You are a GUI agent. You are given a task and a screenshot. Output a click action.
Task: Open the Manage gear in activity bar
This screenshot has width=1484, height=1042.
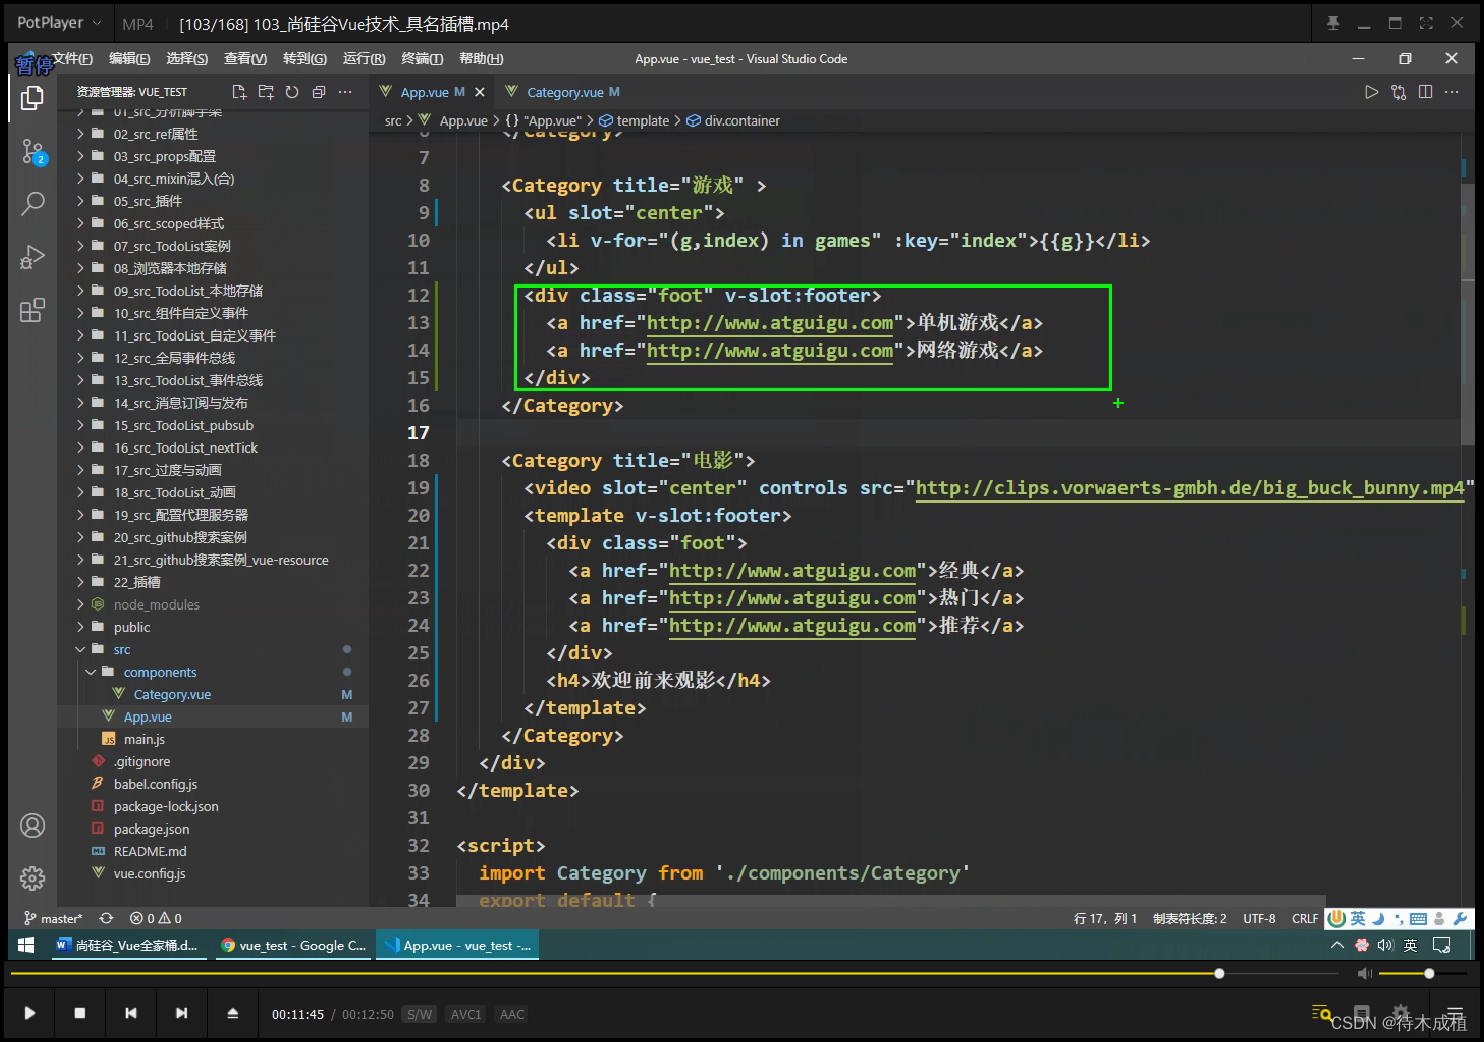(x=32, y=878)
